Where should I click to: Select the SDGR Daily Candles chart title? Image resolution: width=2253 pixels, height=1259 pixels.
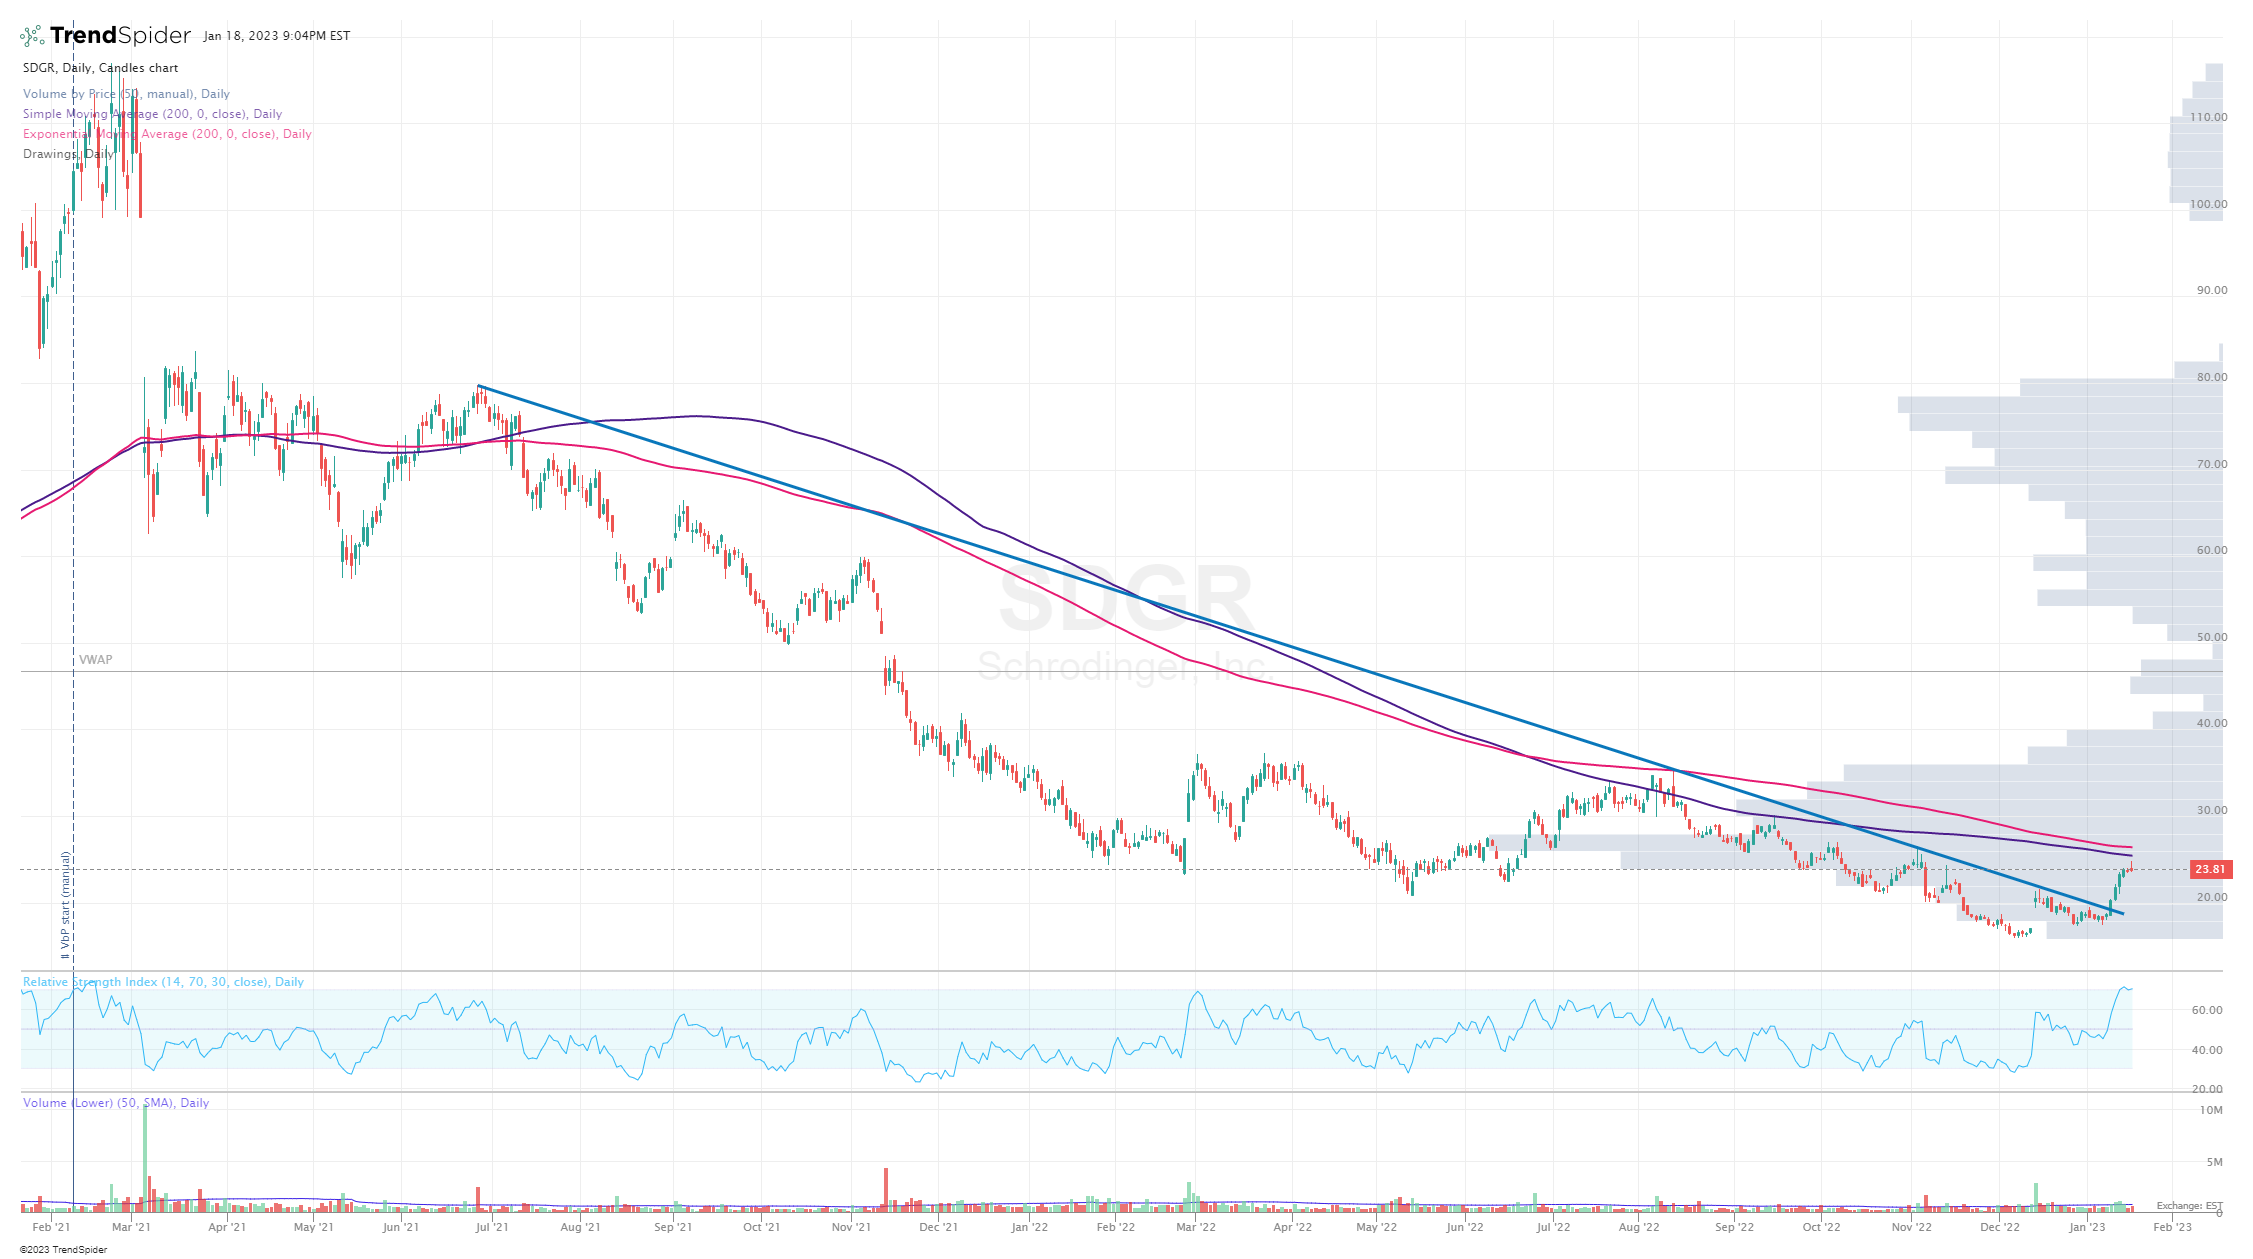click(100, 68)
